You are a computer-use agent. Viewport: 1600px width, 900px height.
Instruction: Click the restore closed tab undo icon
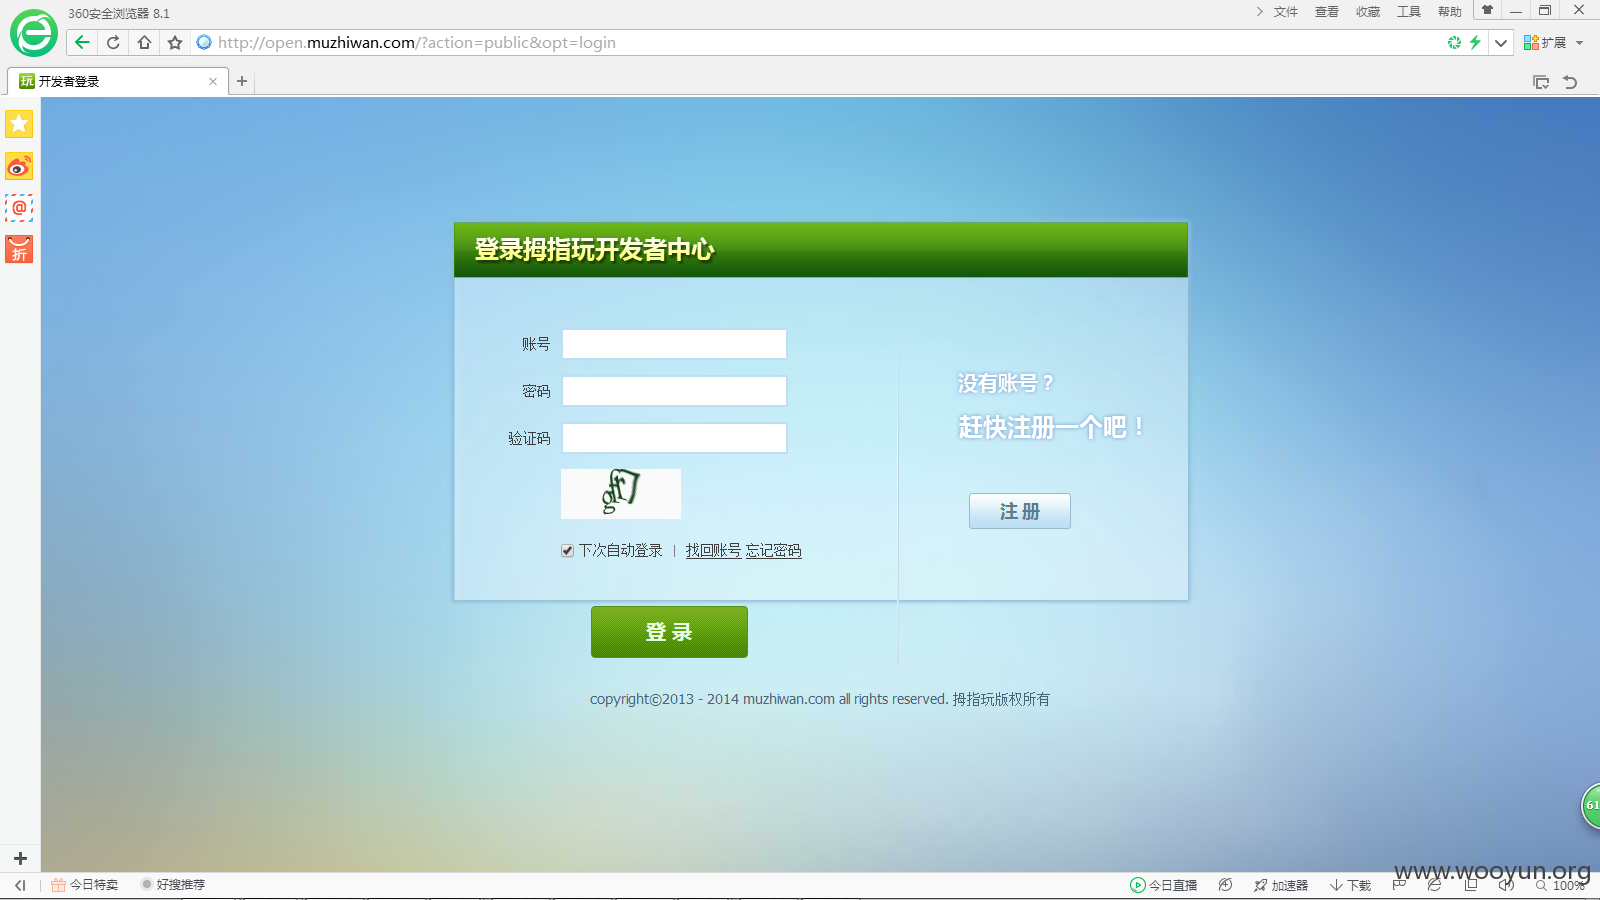[x=1570, y=82]
